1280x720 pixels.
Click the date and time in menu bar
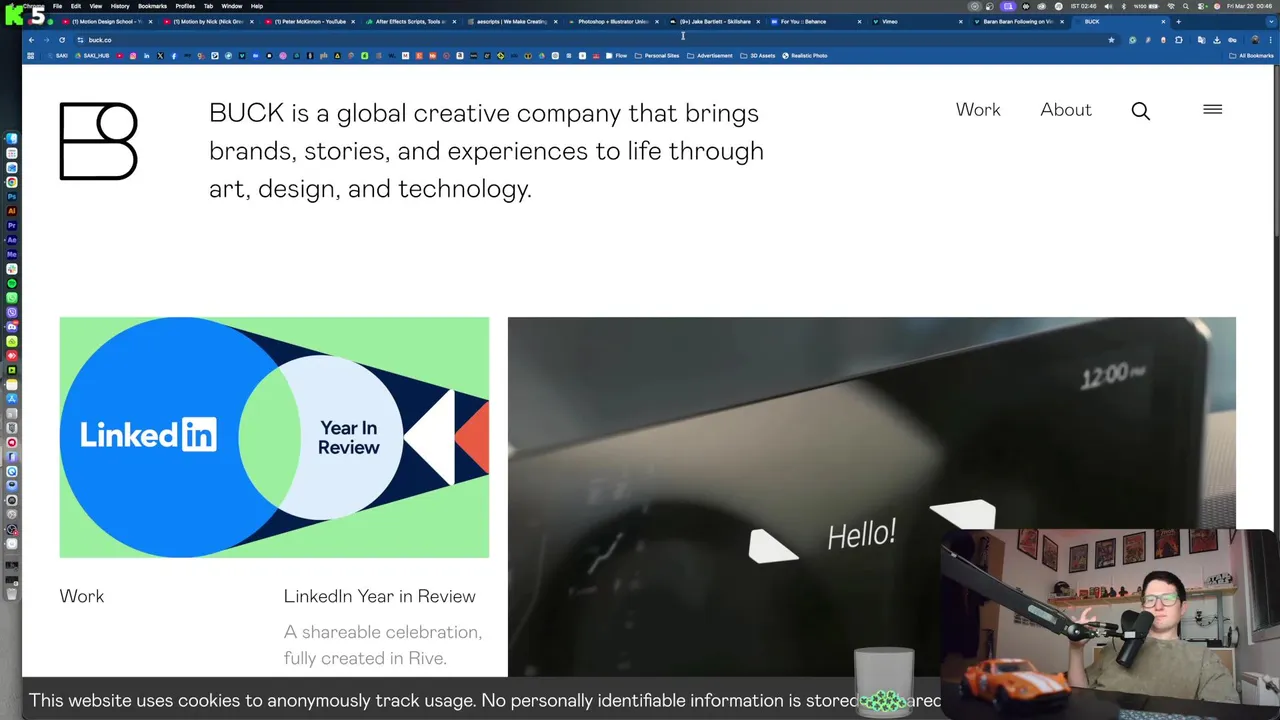(1249, 6)
